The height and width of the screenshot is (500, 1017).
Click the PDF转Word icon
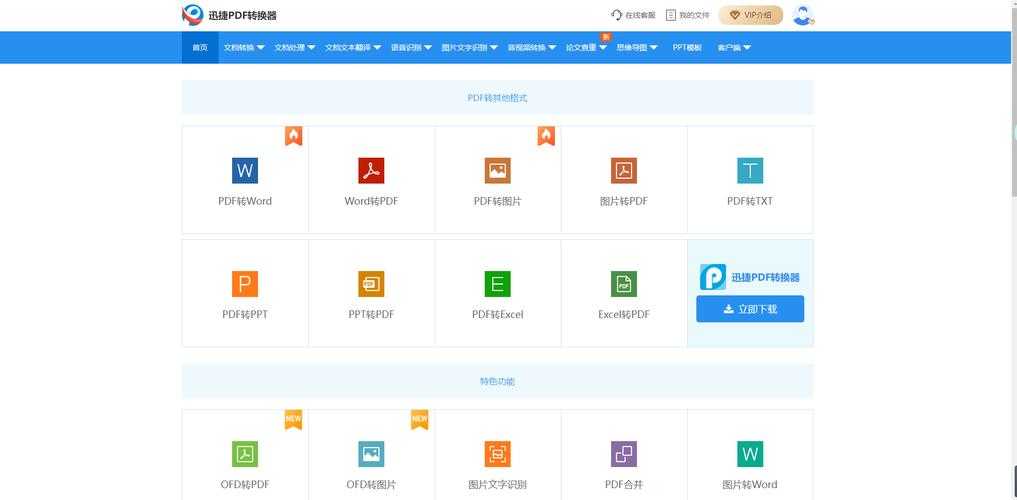coord(245,170)
